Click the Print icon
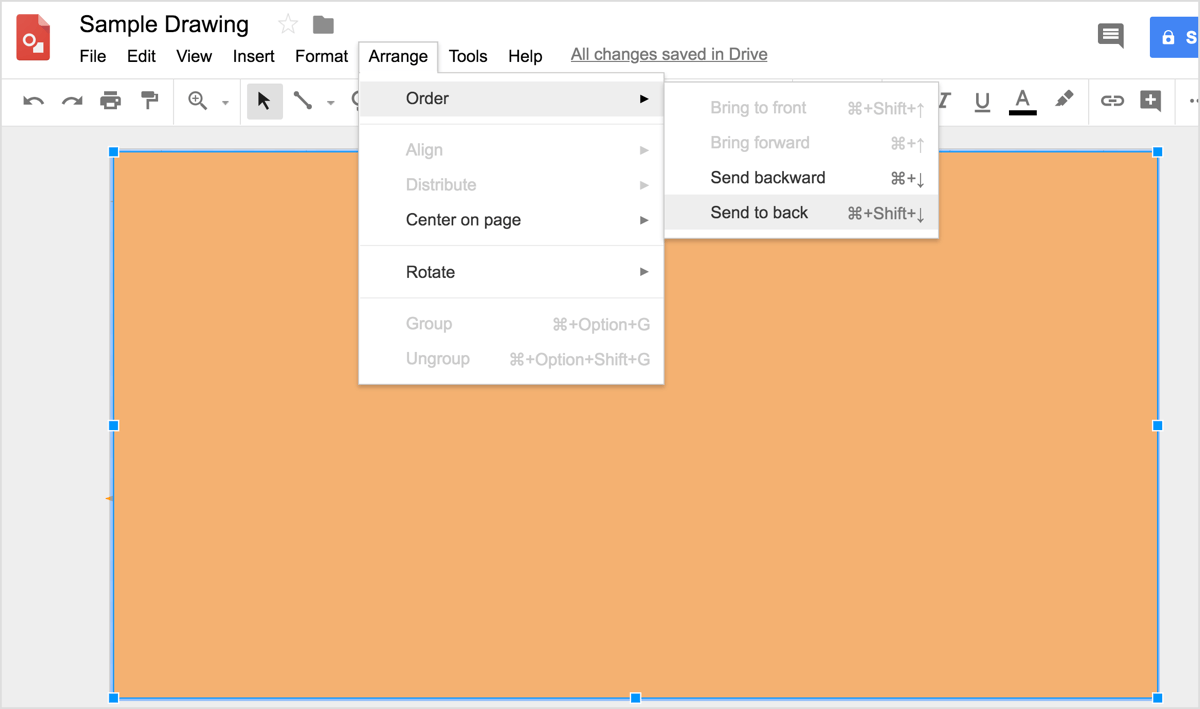This screenshot has height=709, width=1200. click(111, 101)
